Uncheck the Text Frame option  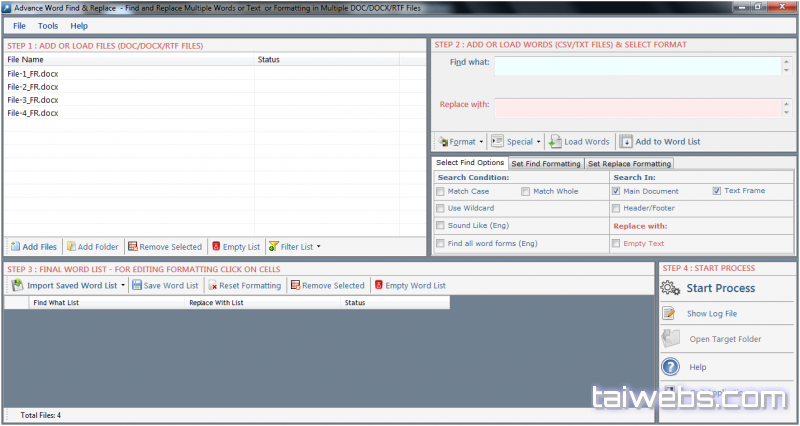(717, 191)
